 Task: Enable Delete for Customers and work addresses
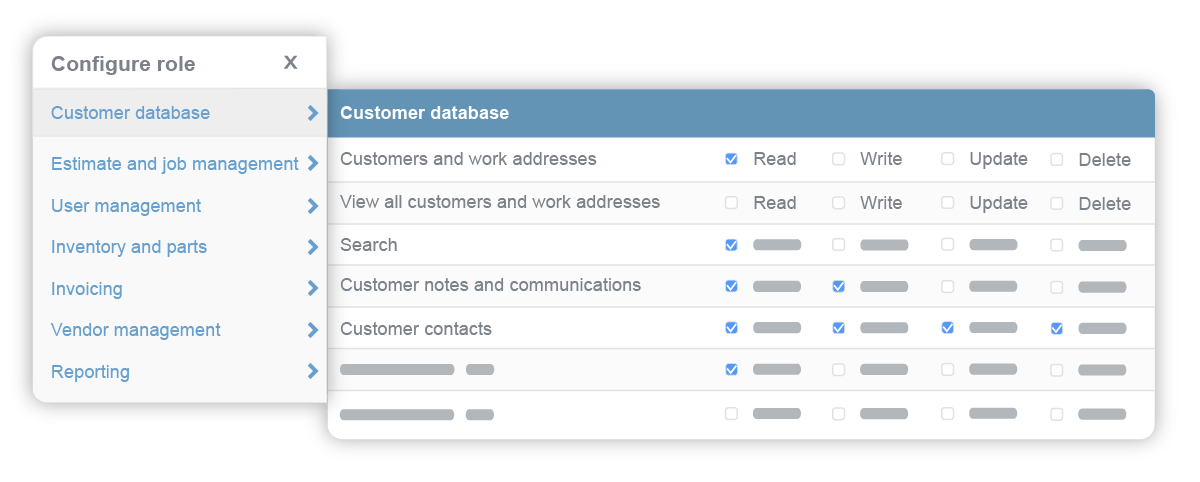click(1057, 160)
